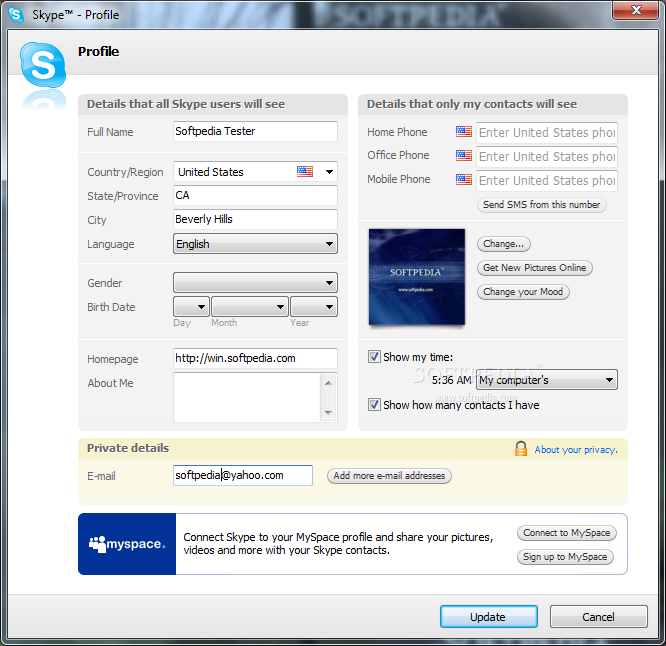Click the Mobile Phone US flag icon
666x646 pixels.
pos(463,180)
